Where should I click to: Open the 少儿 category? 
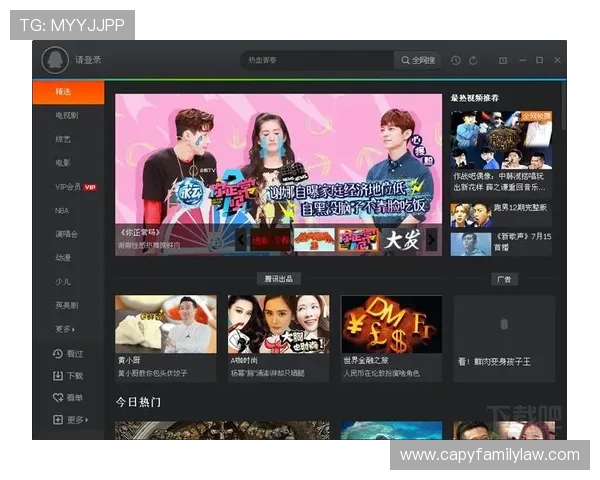63,281
